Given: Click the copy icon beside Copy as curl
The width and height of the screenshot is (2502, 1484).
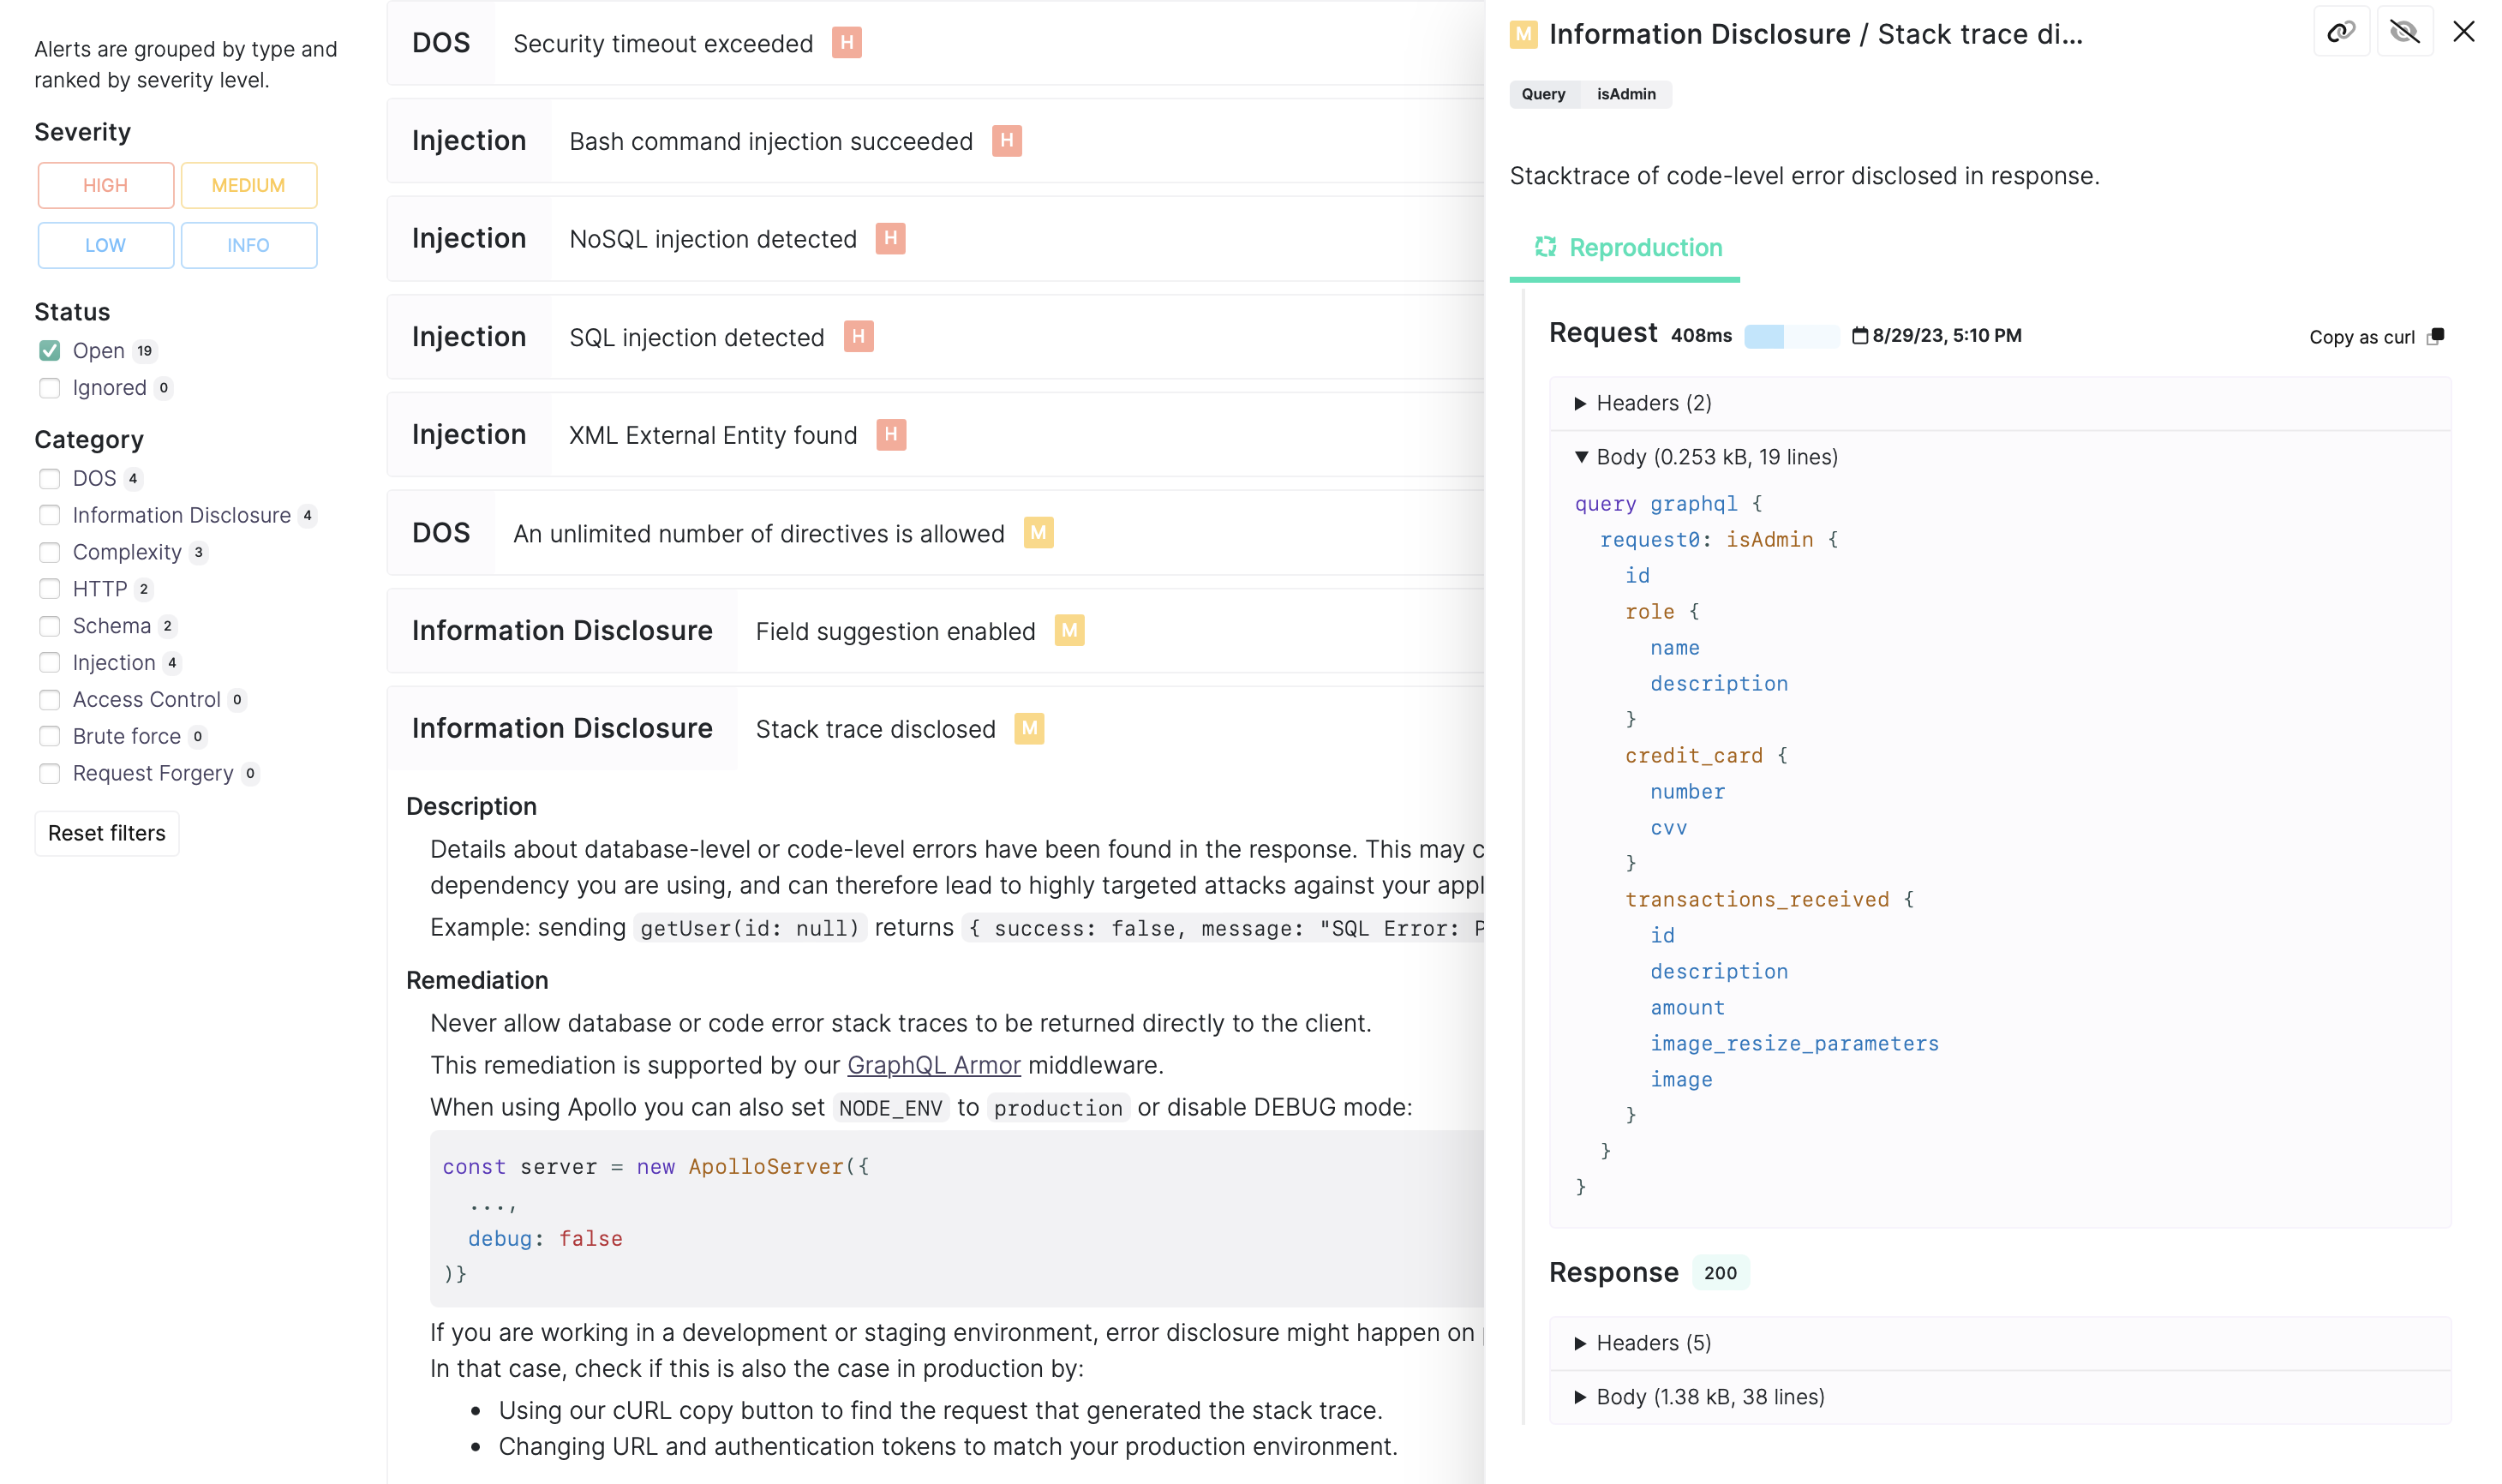Looking at the screenshot, I should coord(2436,336).
